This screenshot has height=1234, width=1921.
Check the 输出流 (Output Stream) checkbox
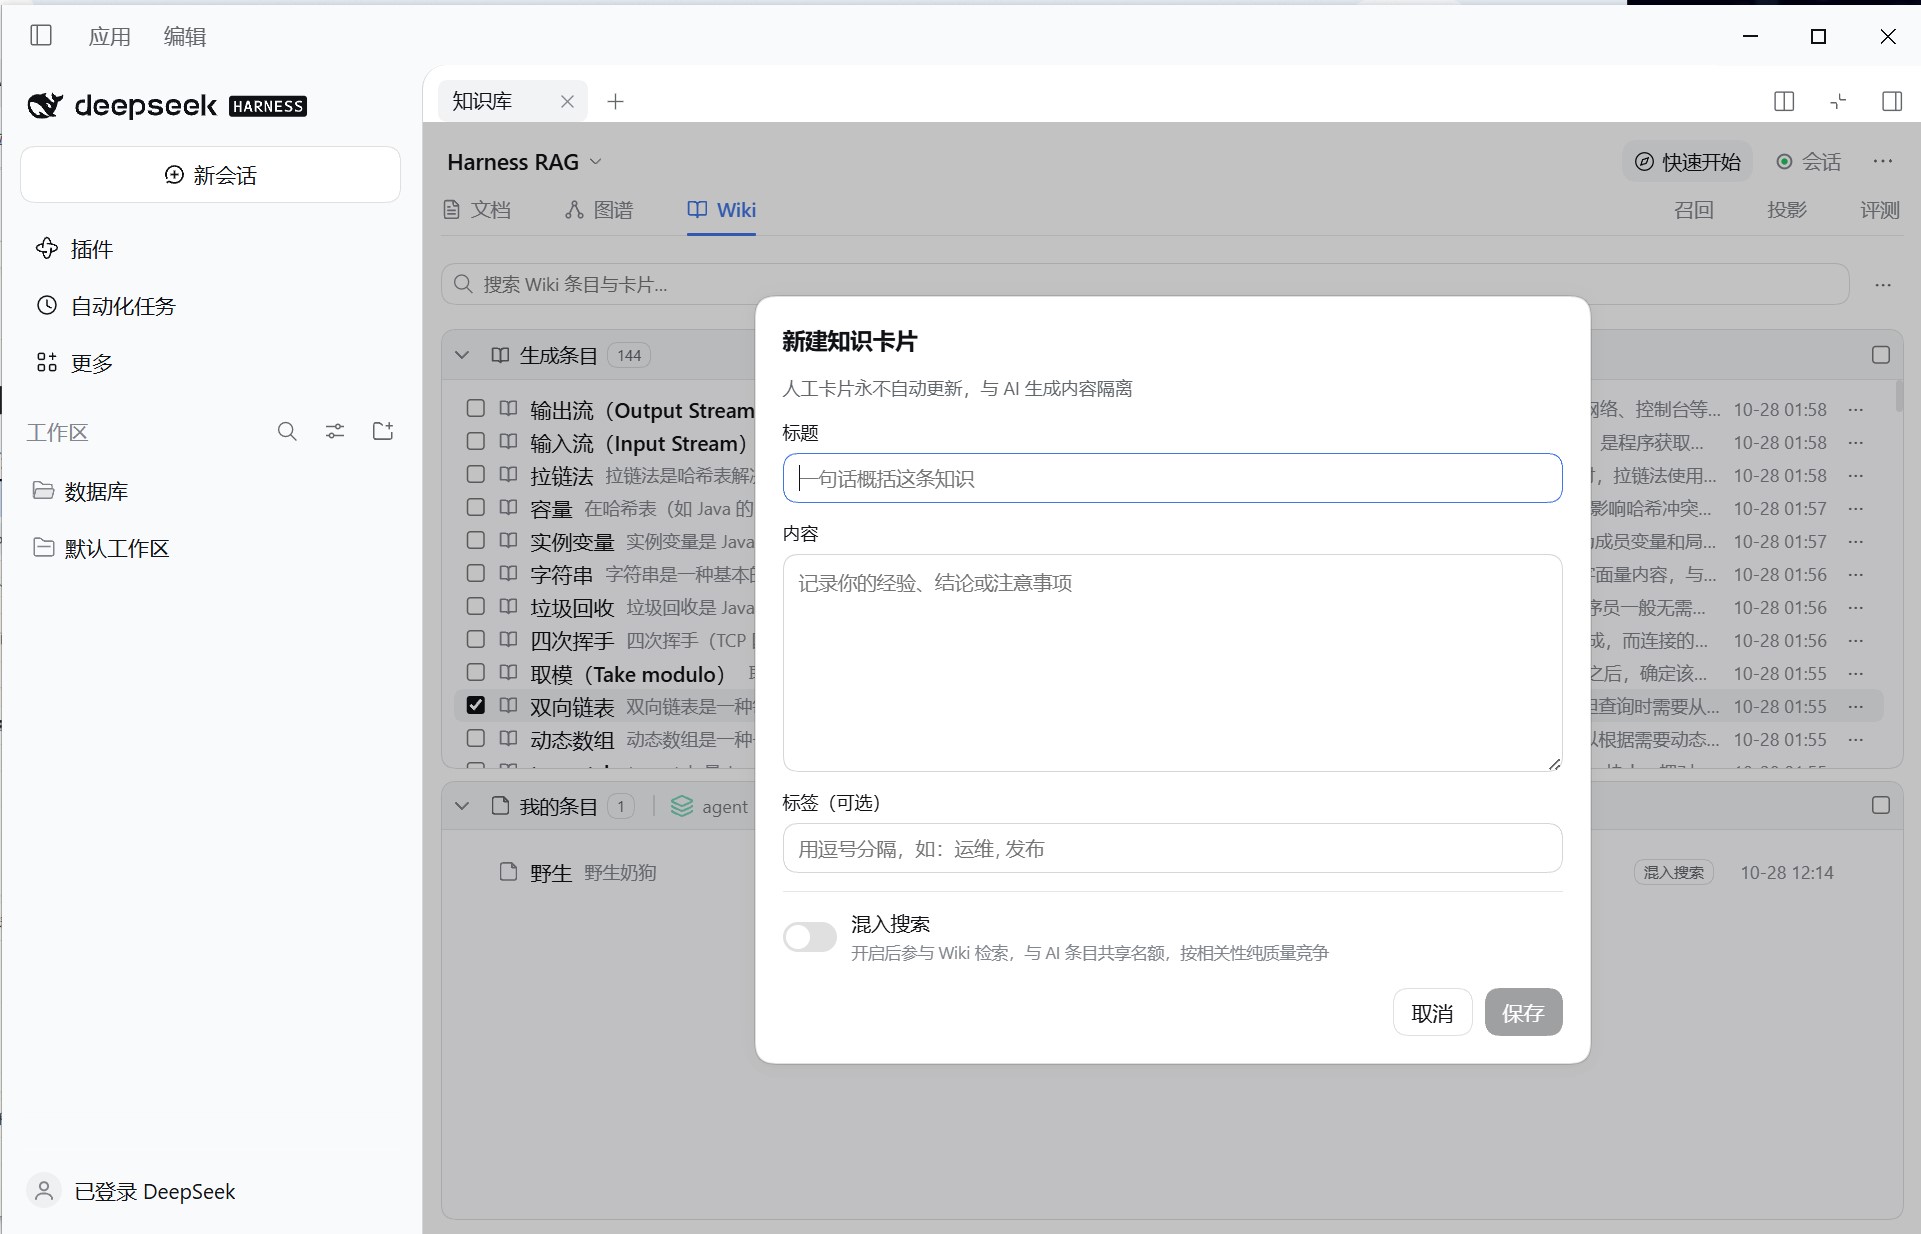point(476,409)
